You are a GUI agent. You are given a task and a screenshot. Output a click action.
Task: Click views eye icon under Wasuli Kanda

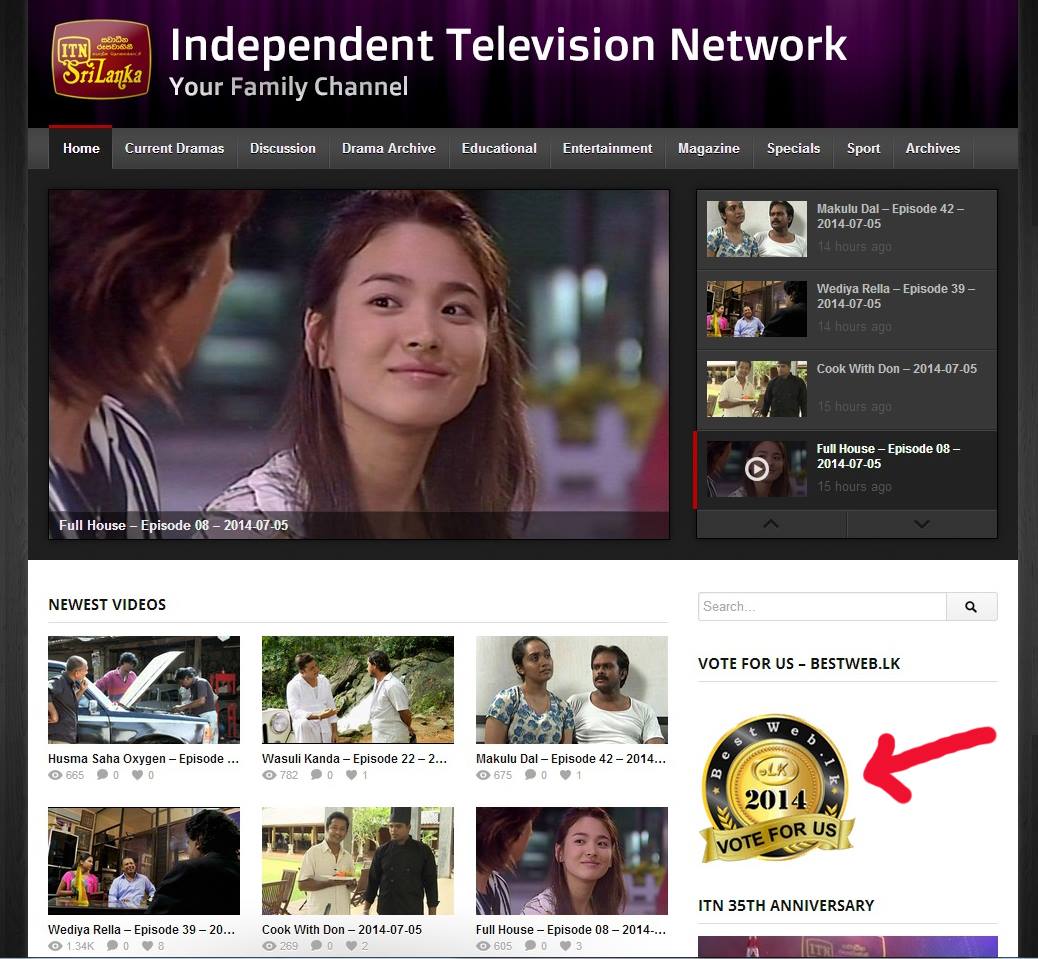[269, 775]
